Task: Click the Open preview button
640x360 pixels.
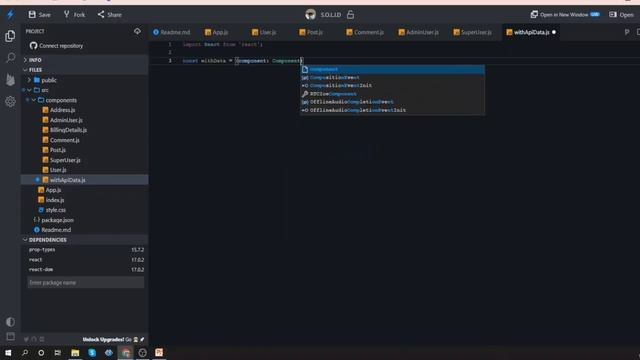Action: [x=621, y=15]
